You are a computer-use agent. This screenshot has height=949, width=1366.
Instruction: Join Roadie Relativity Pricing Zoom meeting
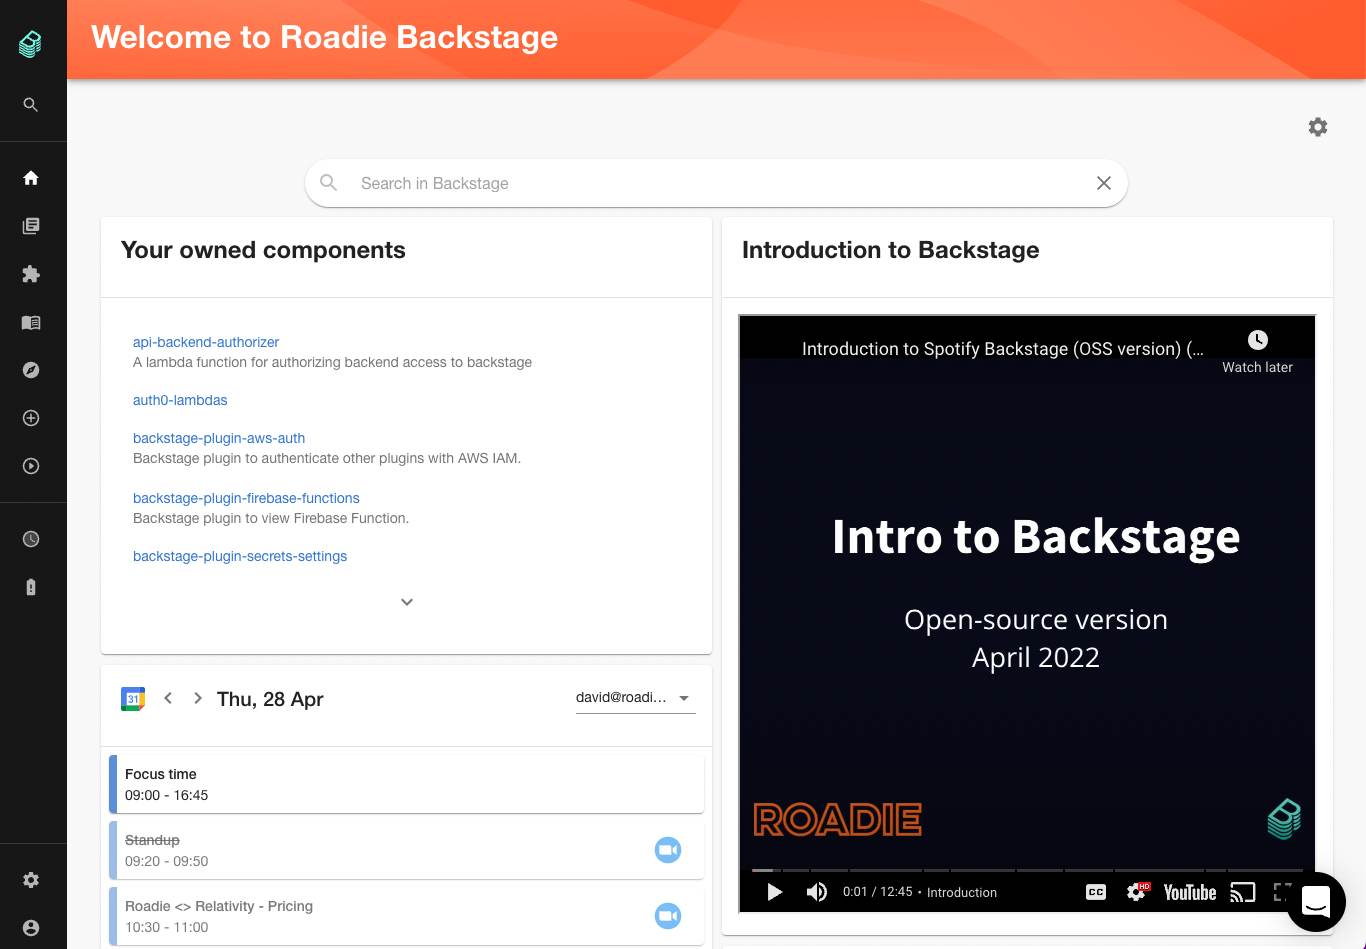(668, 916)
